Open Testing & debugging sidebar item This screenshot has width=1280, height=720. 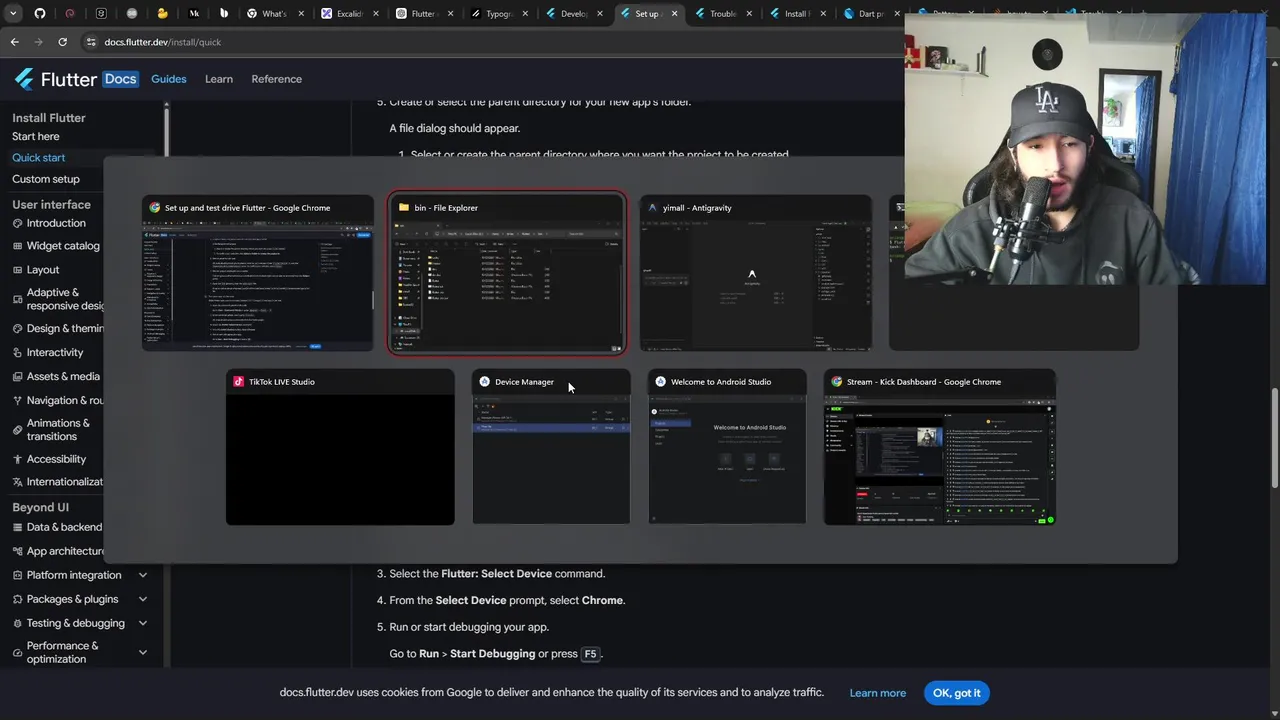coord(76,623)
